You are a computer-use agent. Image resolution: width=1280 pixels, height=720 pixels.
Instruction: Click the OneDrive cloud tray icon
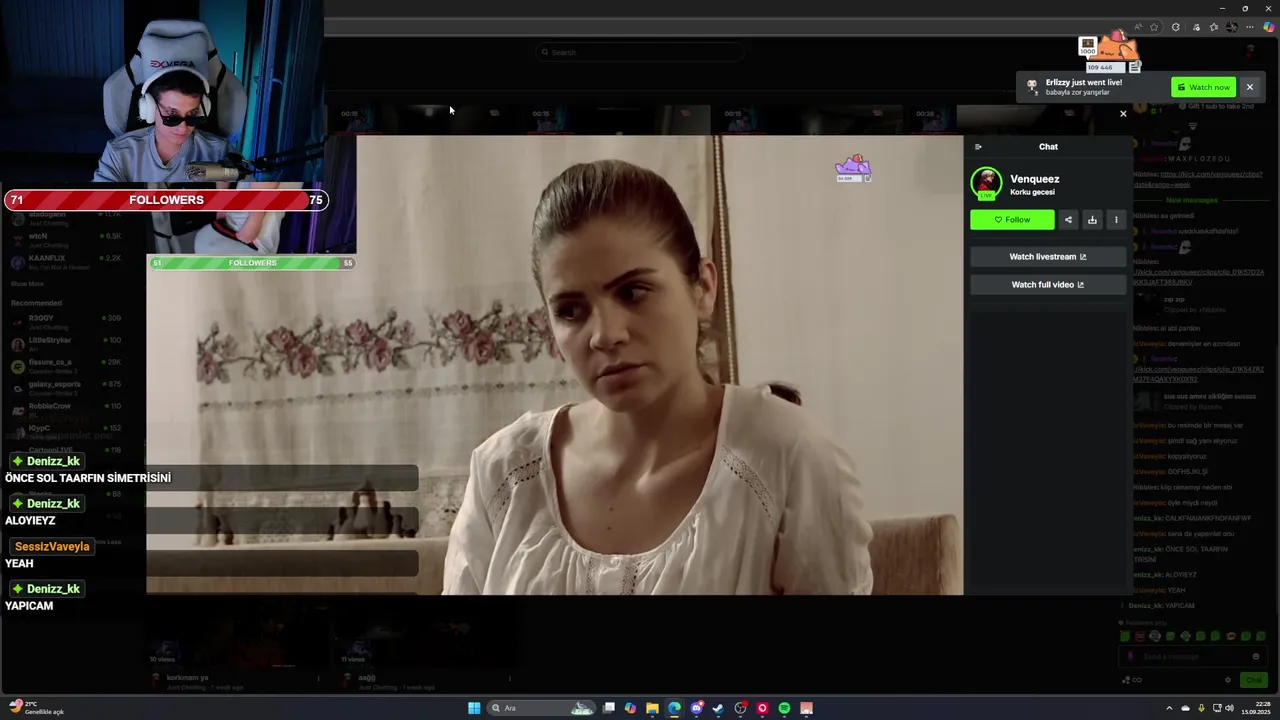pyautogui.click(x=1186, y=708)
